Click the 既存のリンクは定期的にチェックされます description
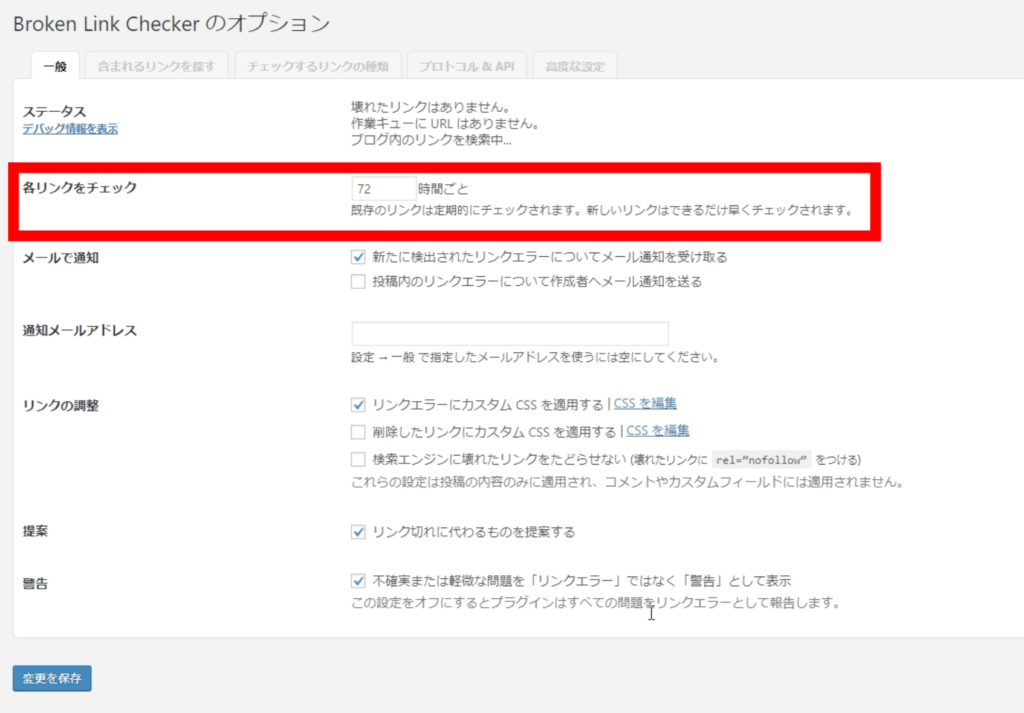Screen dimensions: 1024x713 point(602,210)
